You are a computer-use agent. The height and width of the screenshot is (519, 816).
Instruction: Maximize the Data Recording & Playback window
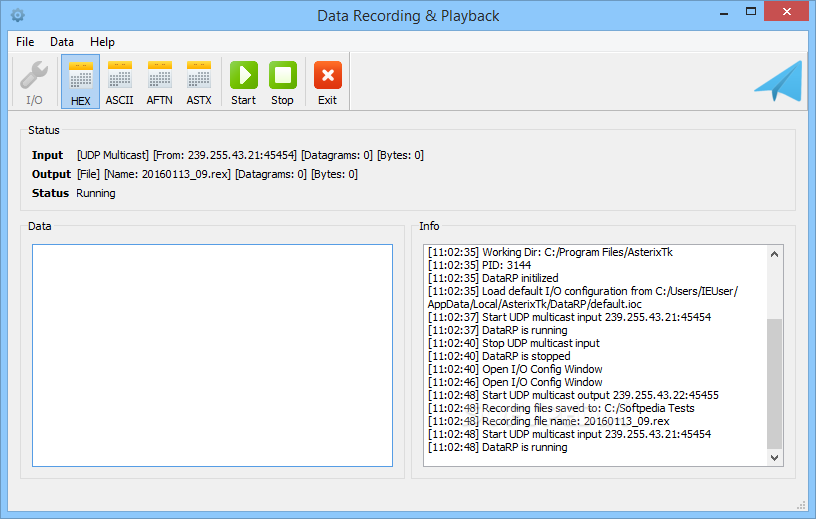(x=750, y=11)
